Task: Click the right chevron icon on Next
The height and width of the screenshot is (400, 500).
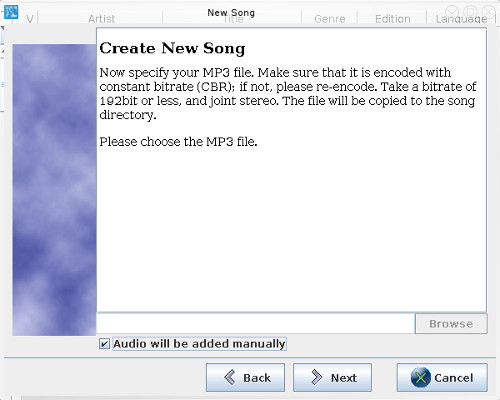Action: (x=316, y=377)
